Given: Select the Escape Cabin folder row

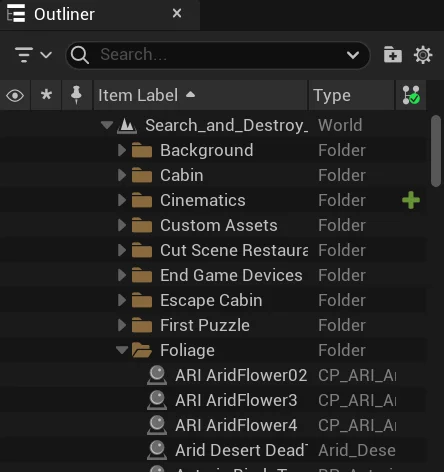Looking at the screenshot, I should click(x=213, y=300).
